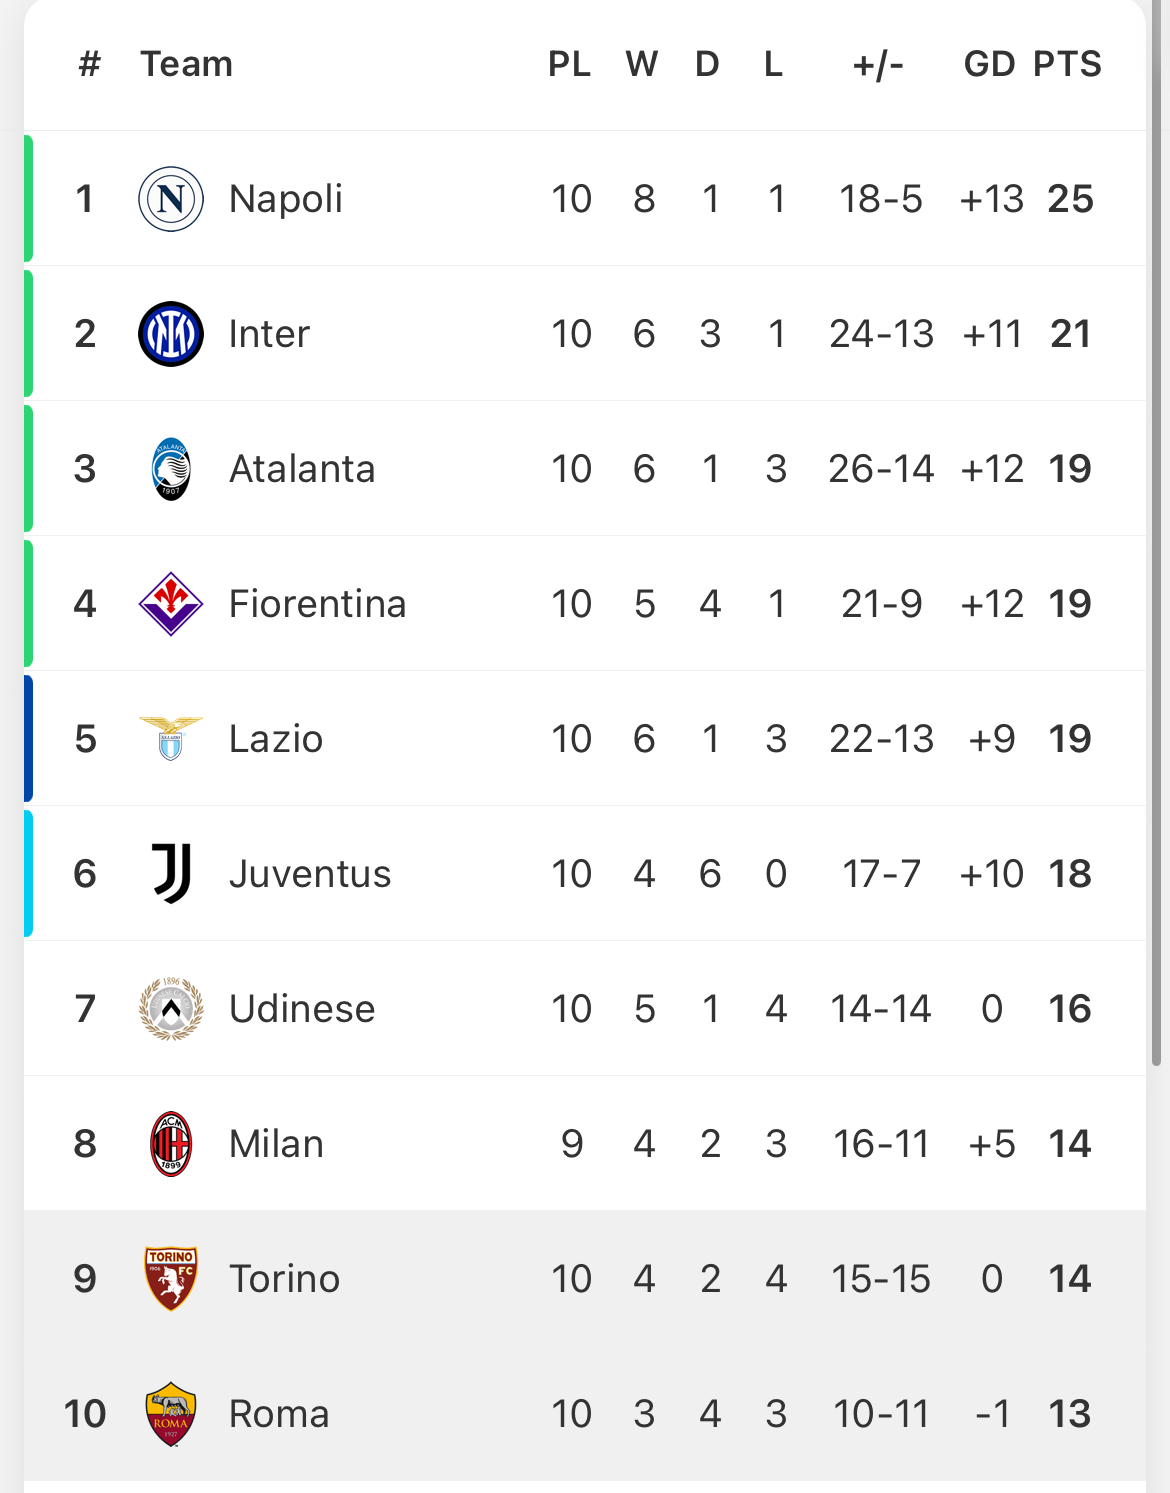Image resolution: width=1170 pixels, height=1493 pixels.
Task: Tap the Lazio eagle crest
Action: point(171,739)
